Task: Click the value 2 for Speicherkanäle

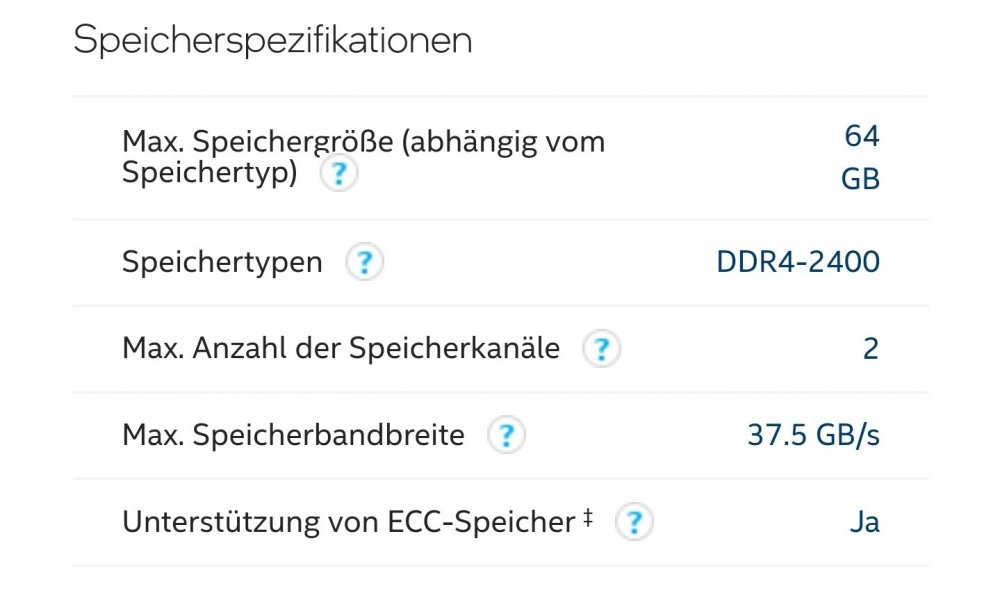Action: coord(871,349)
